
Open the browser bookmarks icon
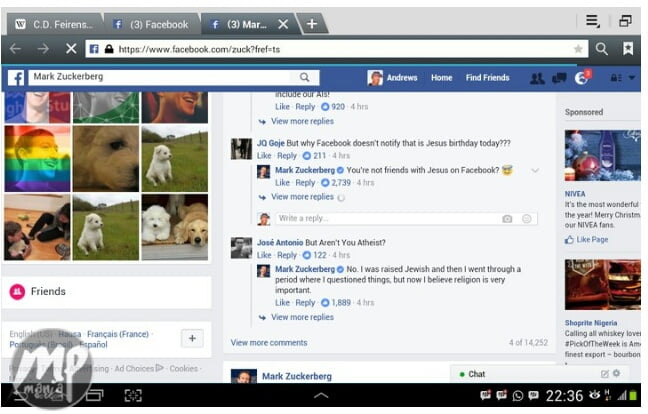tap(628, 48)
